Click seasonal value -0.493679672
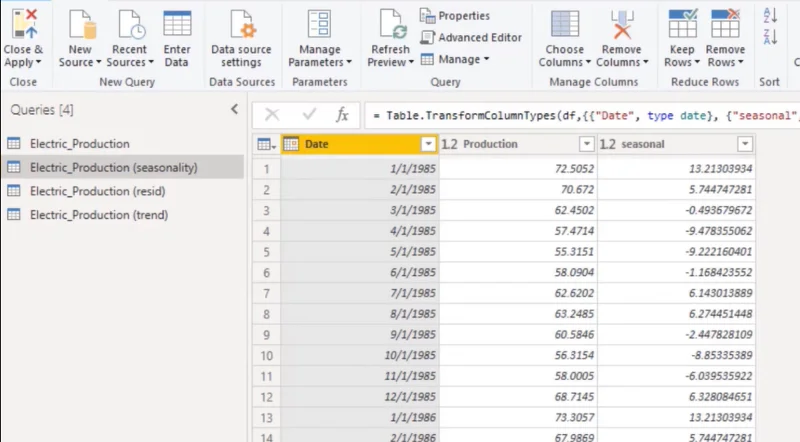The image size is (800, 442). pos(676,210)
